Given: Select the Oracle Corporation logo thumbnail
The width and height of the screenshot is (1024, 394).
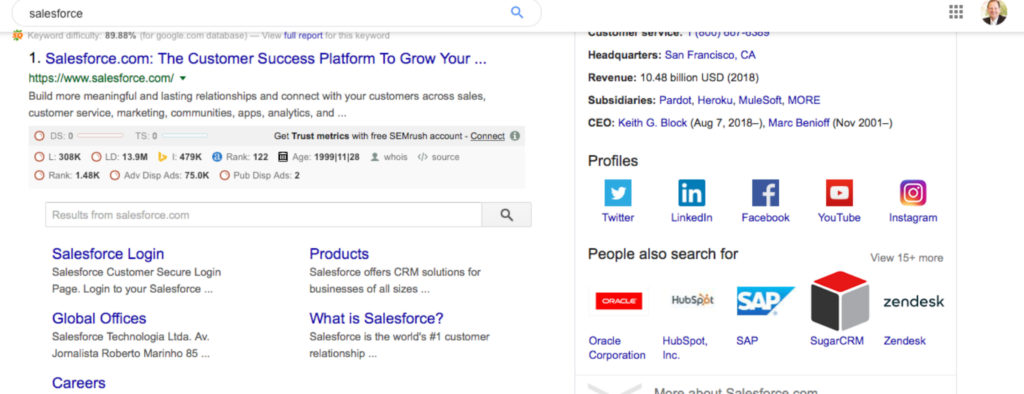Looking at the screenshot, I should coord(618,301).
